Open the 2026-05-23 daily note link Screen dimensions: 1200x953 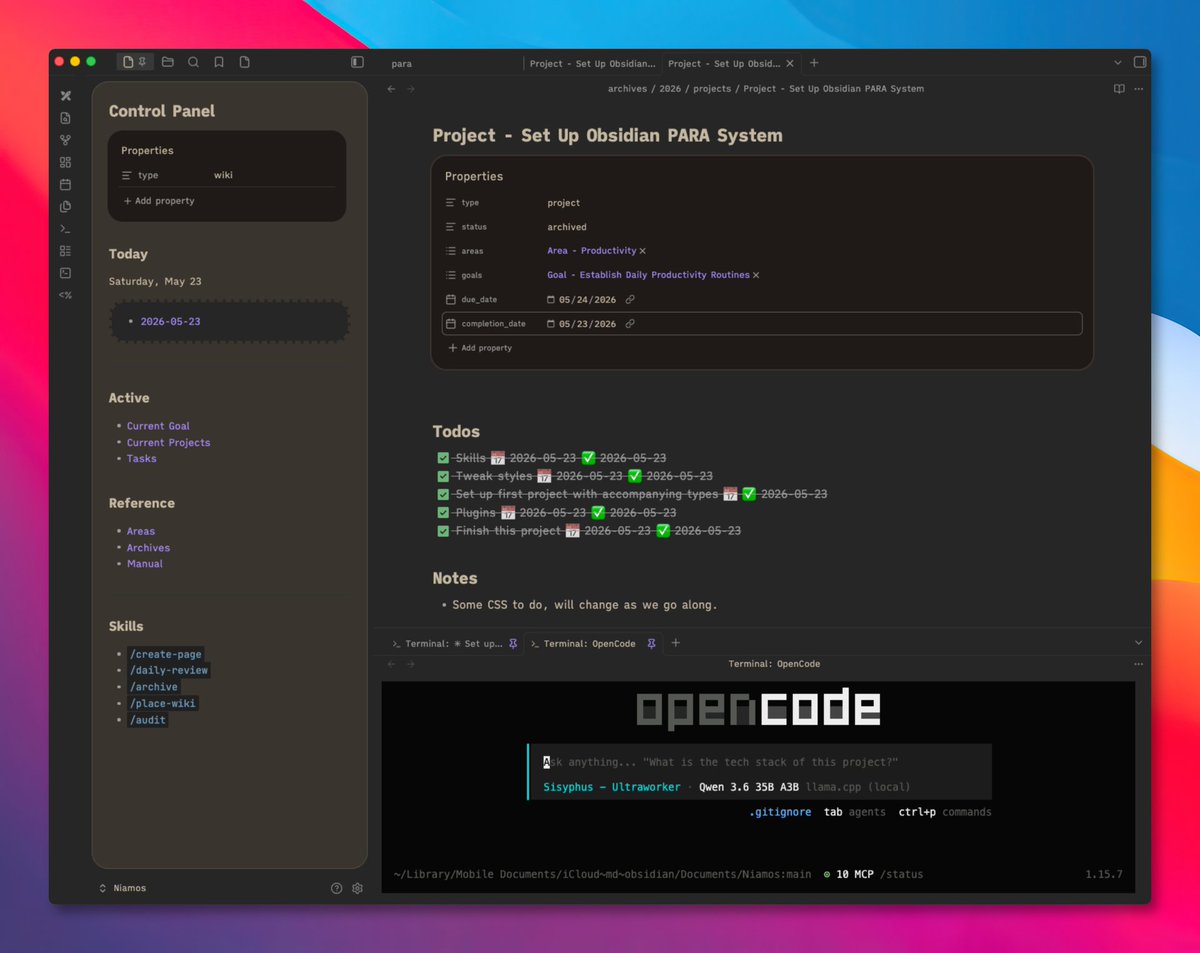171,322
